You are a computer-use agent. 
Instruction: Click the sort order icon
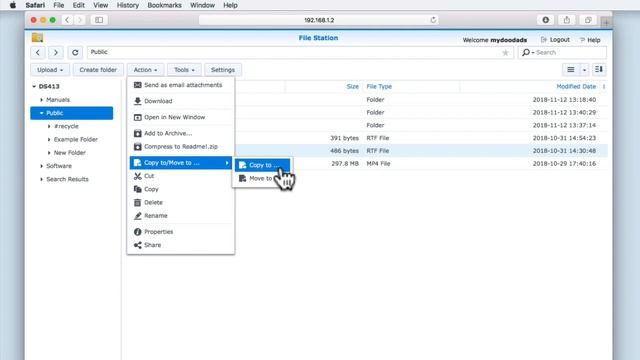[599, 70]
